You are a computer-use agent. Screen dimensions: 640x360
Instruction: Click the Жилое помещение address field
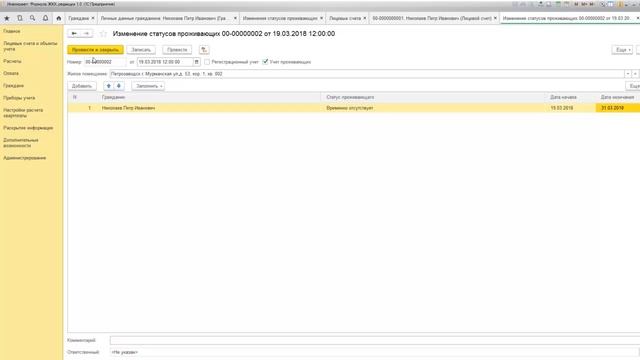[367, 74]
